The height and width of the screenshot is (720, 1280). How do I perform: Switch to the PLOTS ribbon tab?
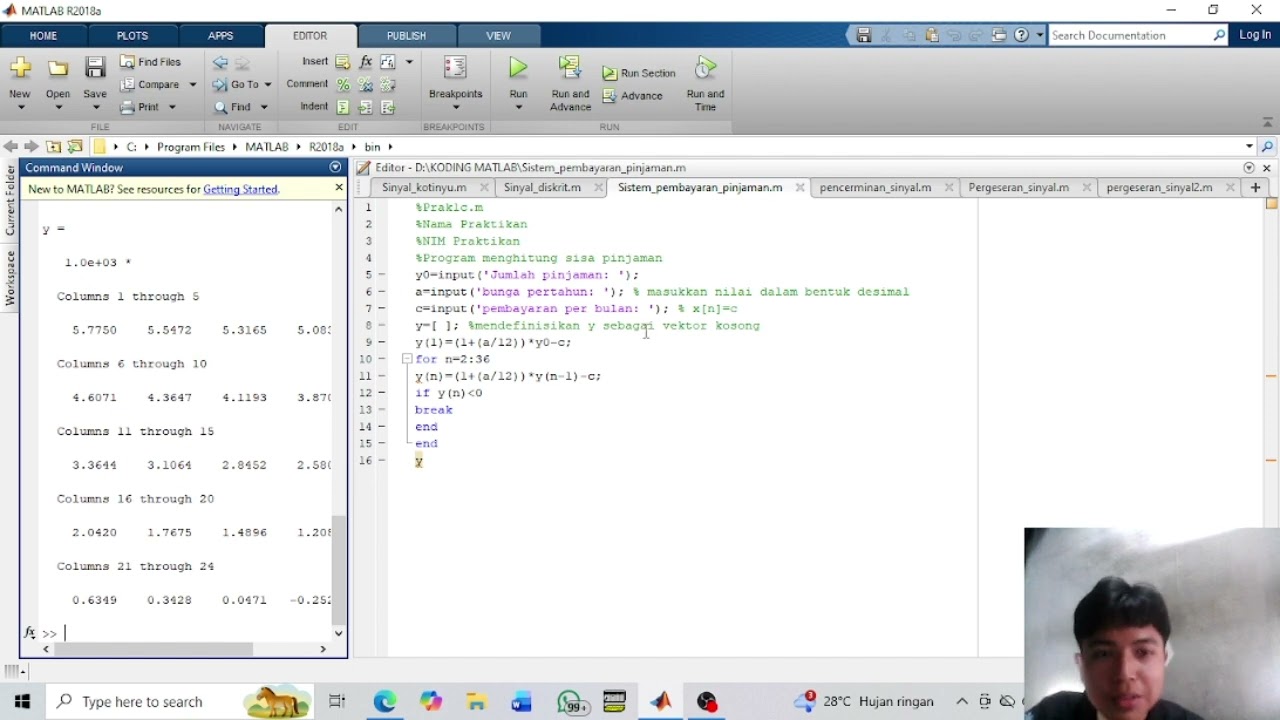tap(132, 36)
